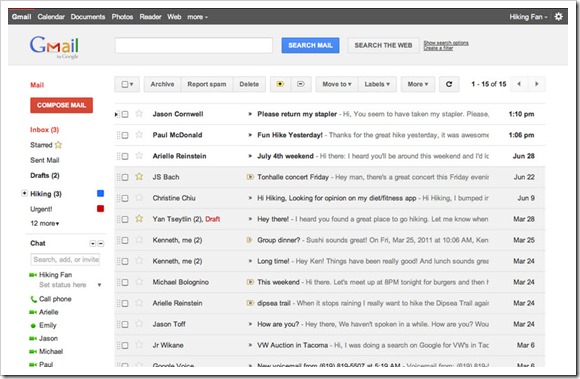Open the select-all checkbox dropdown

tap(127, 84)
